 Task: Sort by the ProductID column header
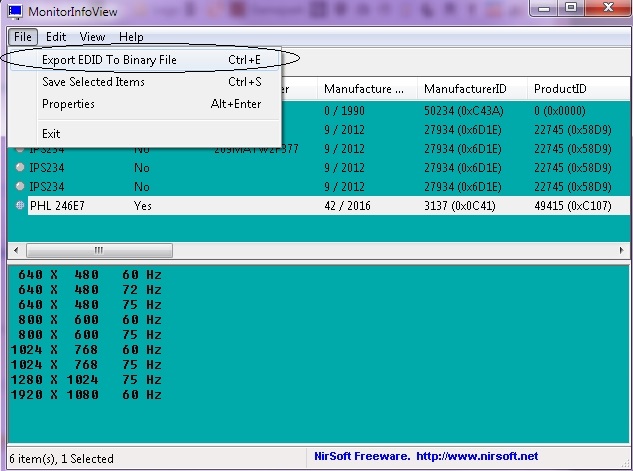coord(570,89)
